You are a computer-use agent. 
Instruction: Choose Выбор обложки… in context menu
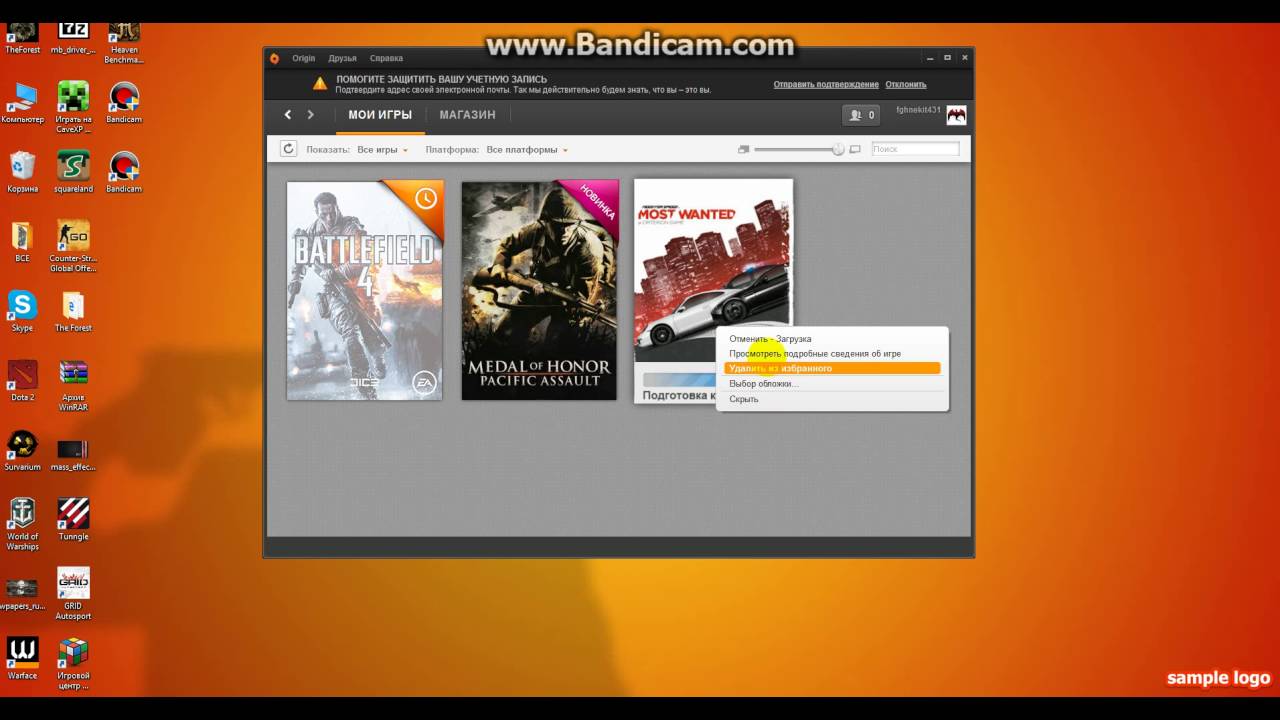(x=764, y=384)
